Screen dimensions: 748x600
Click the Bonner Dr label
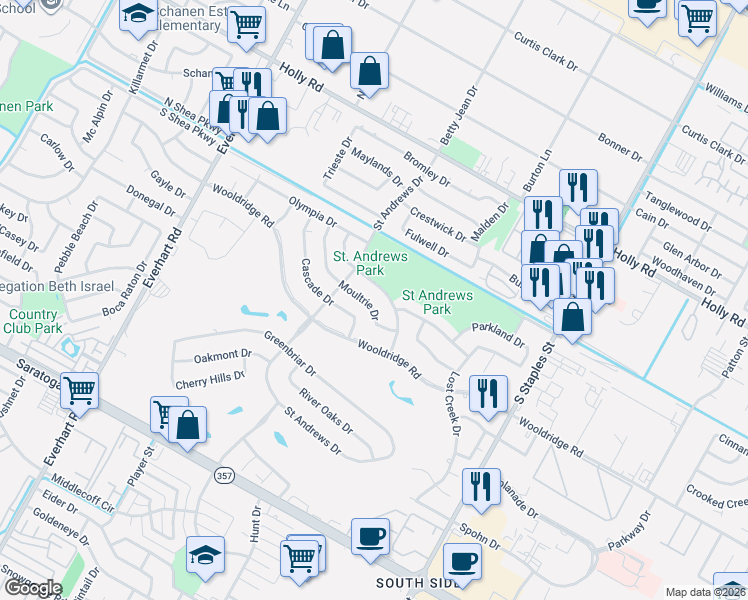[x=620, y=147]
